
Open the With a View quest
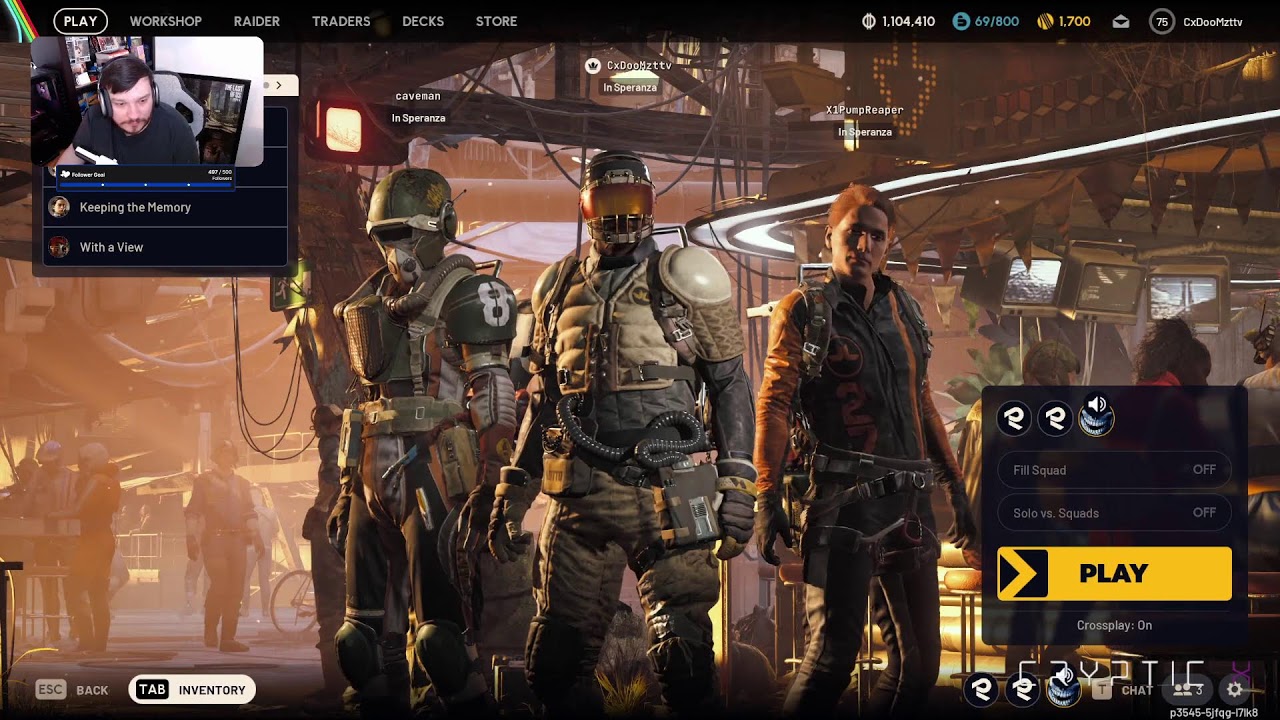(166, 247)
